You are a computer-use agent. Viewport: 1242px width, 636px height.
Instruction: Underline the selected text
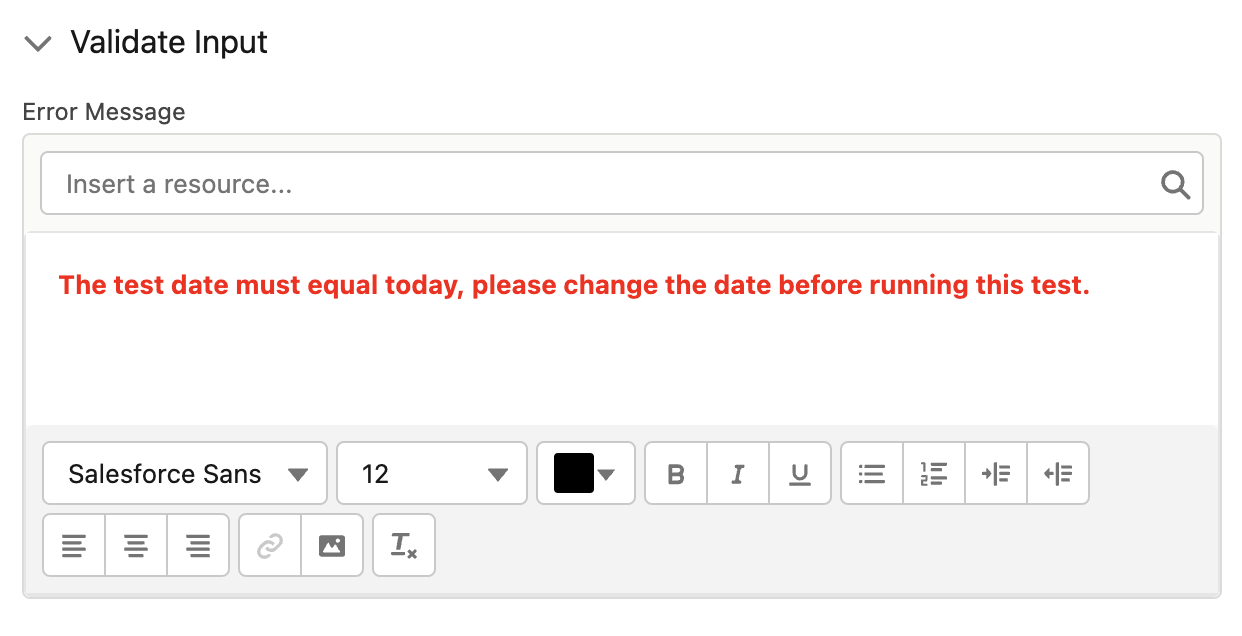pos(800,473)
